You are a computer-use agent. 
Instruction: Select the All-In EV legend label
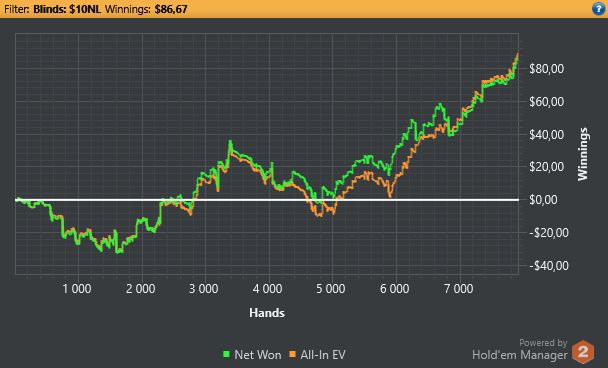point(323,354)
